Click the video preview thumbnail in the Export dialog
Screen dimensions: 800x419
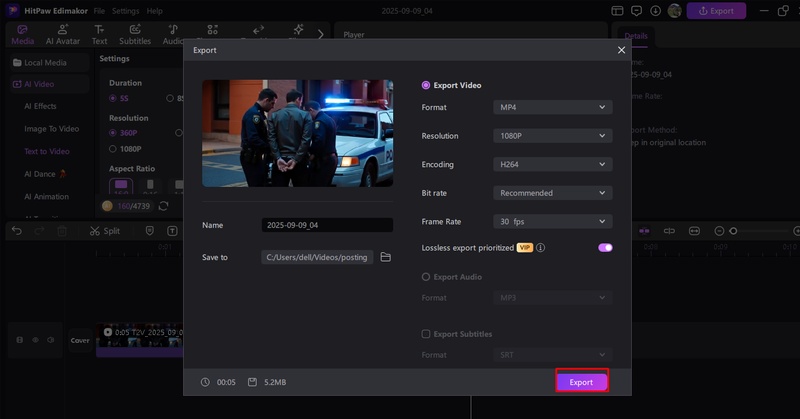297,133
